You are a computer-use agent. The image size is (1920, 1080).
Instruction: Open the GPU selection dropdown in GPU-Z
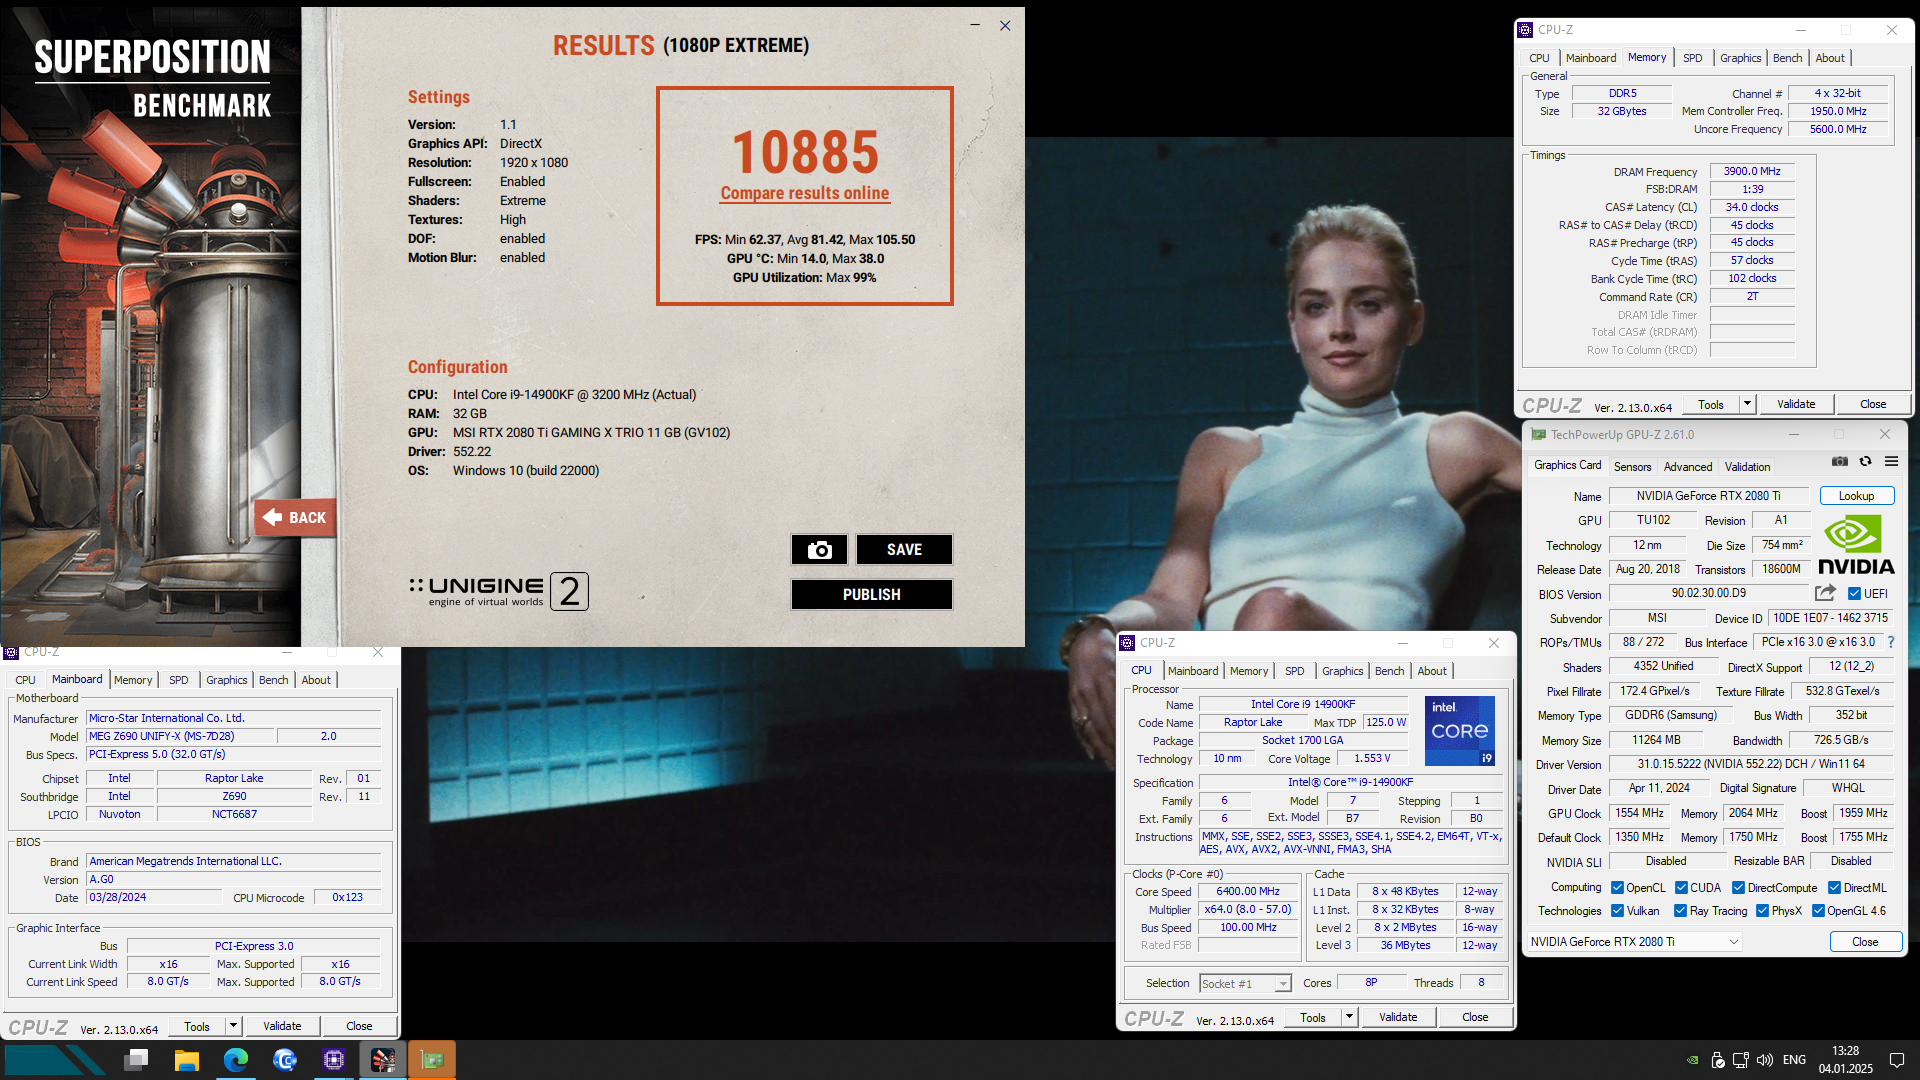(x=1634, y=942)
